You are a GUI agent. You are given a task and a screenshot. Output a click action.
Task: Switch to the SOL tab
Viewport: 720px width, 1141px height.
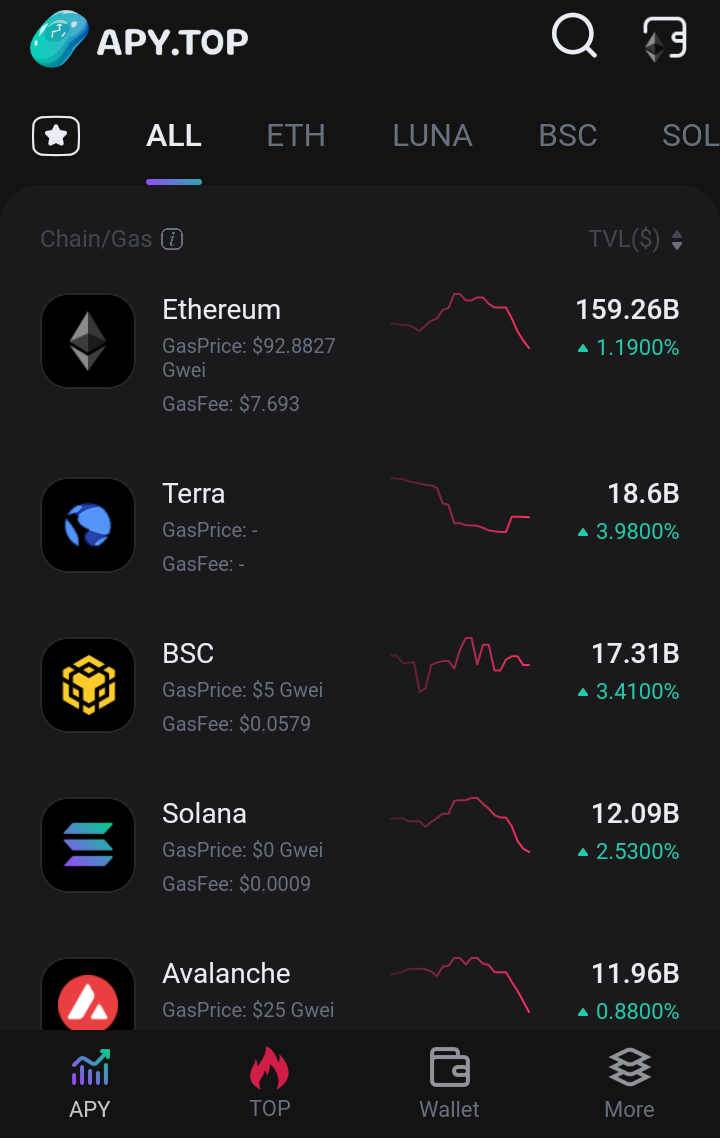690,136
